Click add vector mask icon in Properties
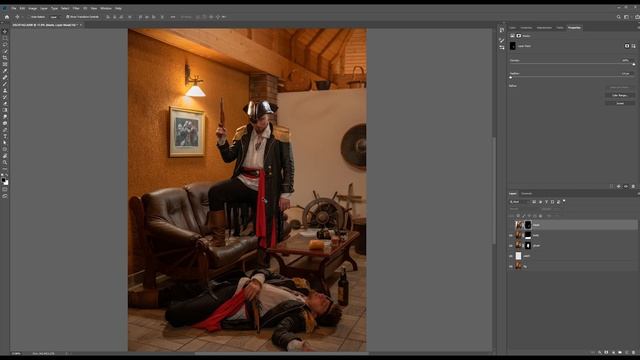640x360 pixels. coord(633,46)
